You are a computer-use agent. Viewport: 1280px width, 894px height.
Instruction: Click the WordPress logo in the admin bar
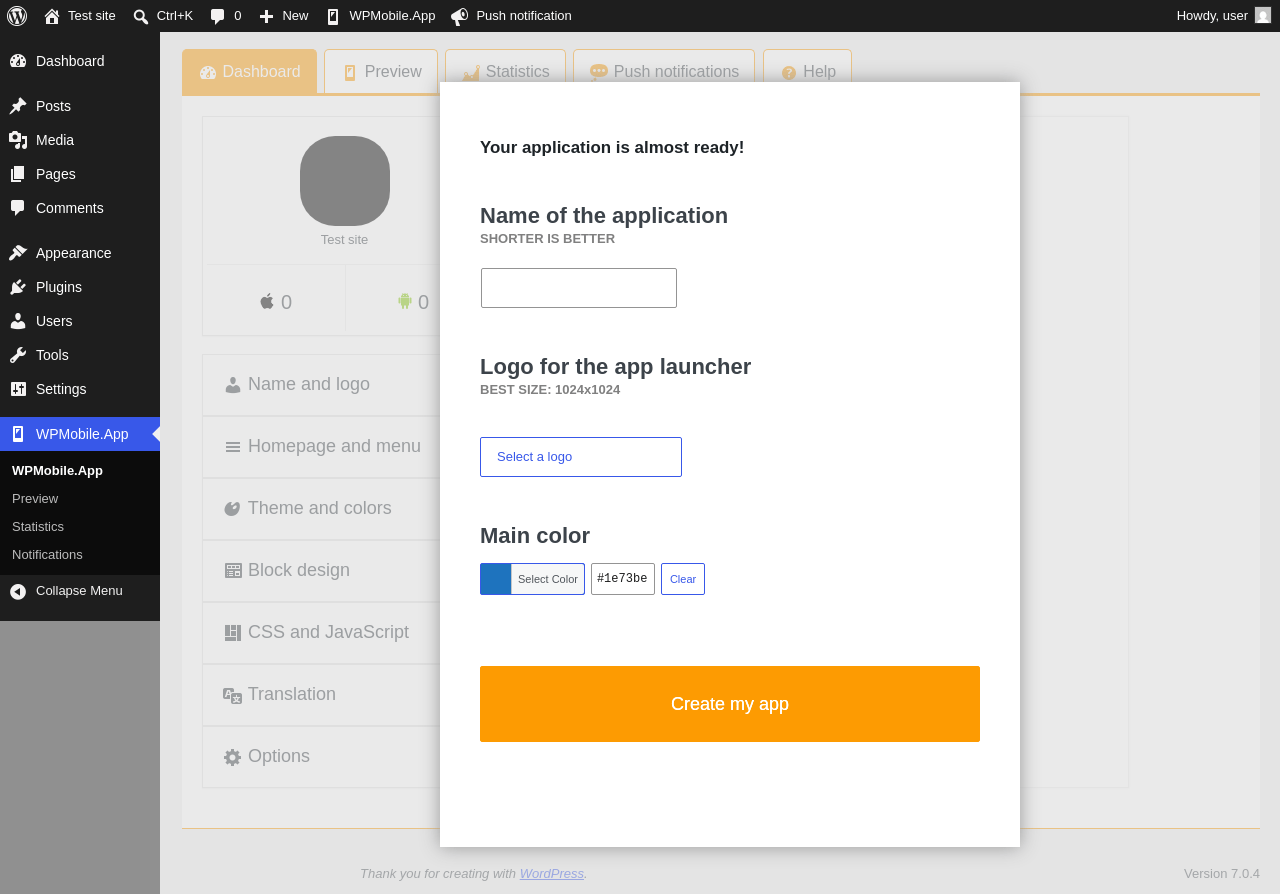tap(17, 16)
